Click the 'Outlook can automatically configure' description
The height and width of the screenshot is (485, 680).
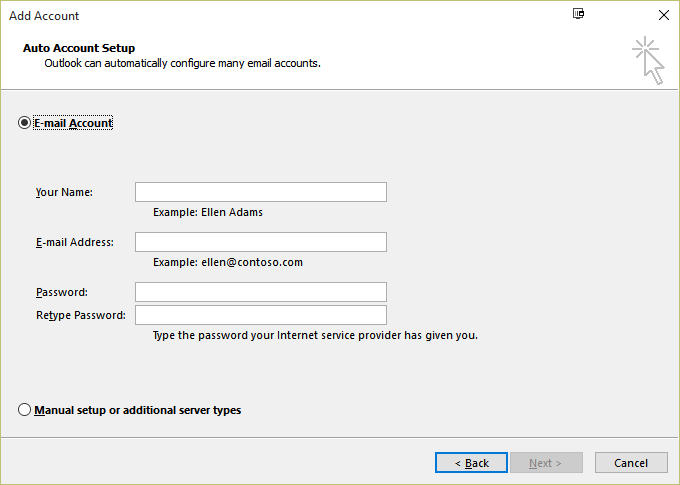click(x=183, y=63)
